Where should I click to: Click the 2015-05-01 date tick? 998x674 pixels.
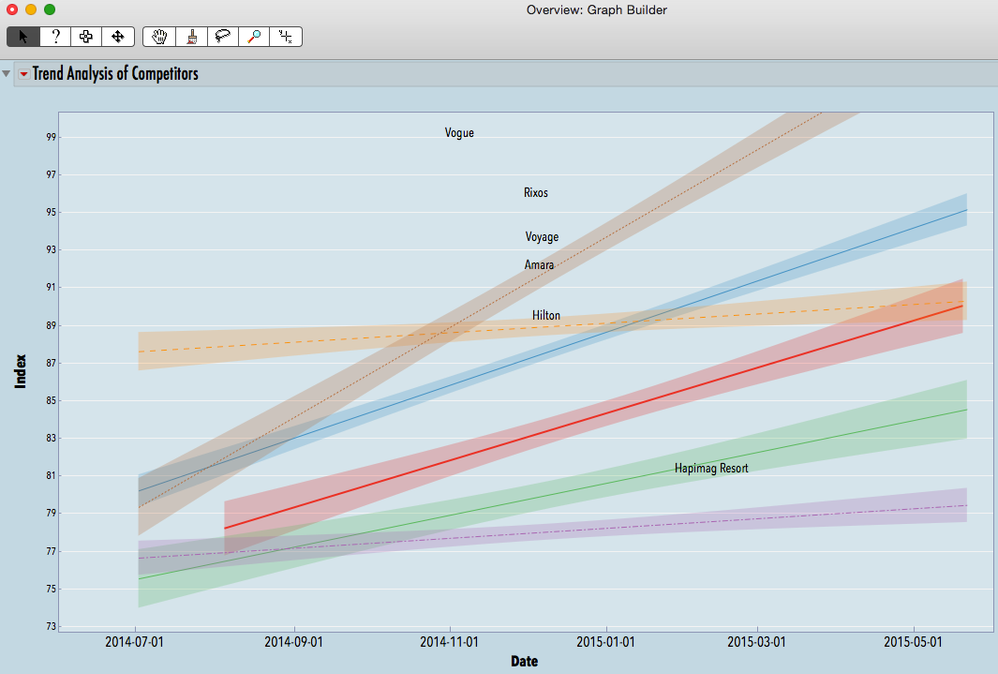913,642
